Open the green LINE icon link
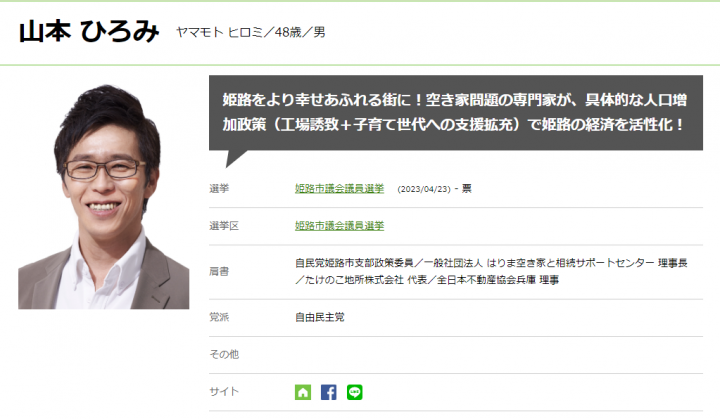Screen dimensions: 720x419 click(x=355, y=392)
